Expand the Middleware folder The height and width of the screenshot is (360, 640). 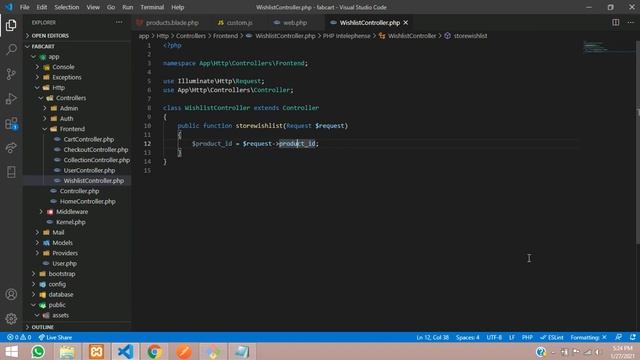pyautogui.click(x=72, y=212)
